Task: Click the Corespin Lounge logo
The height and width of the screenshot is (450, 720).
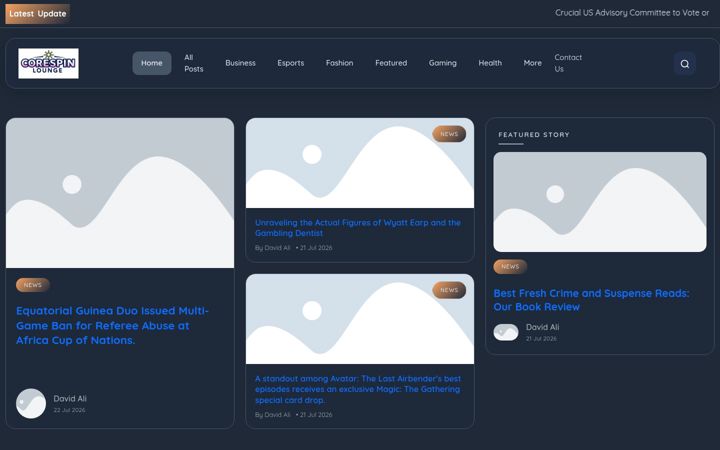Action: (x=48, y=63)
